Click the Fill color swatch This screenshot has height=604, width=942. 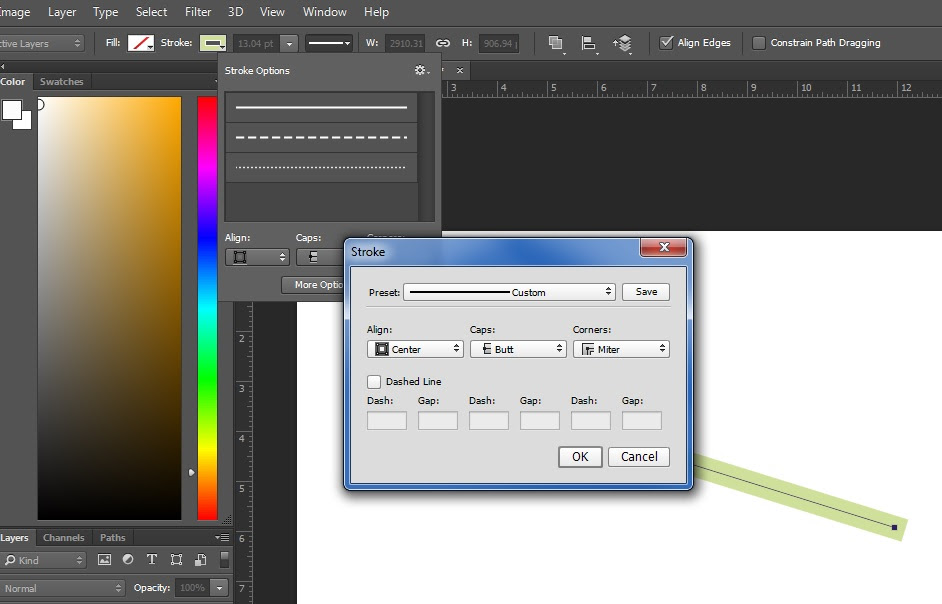point(141,43)
